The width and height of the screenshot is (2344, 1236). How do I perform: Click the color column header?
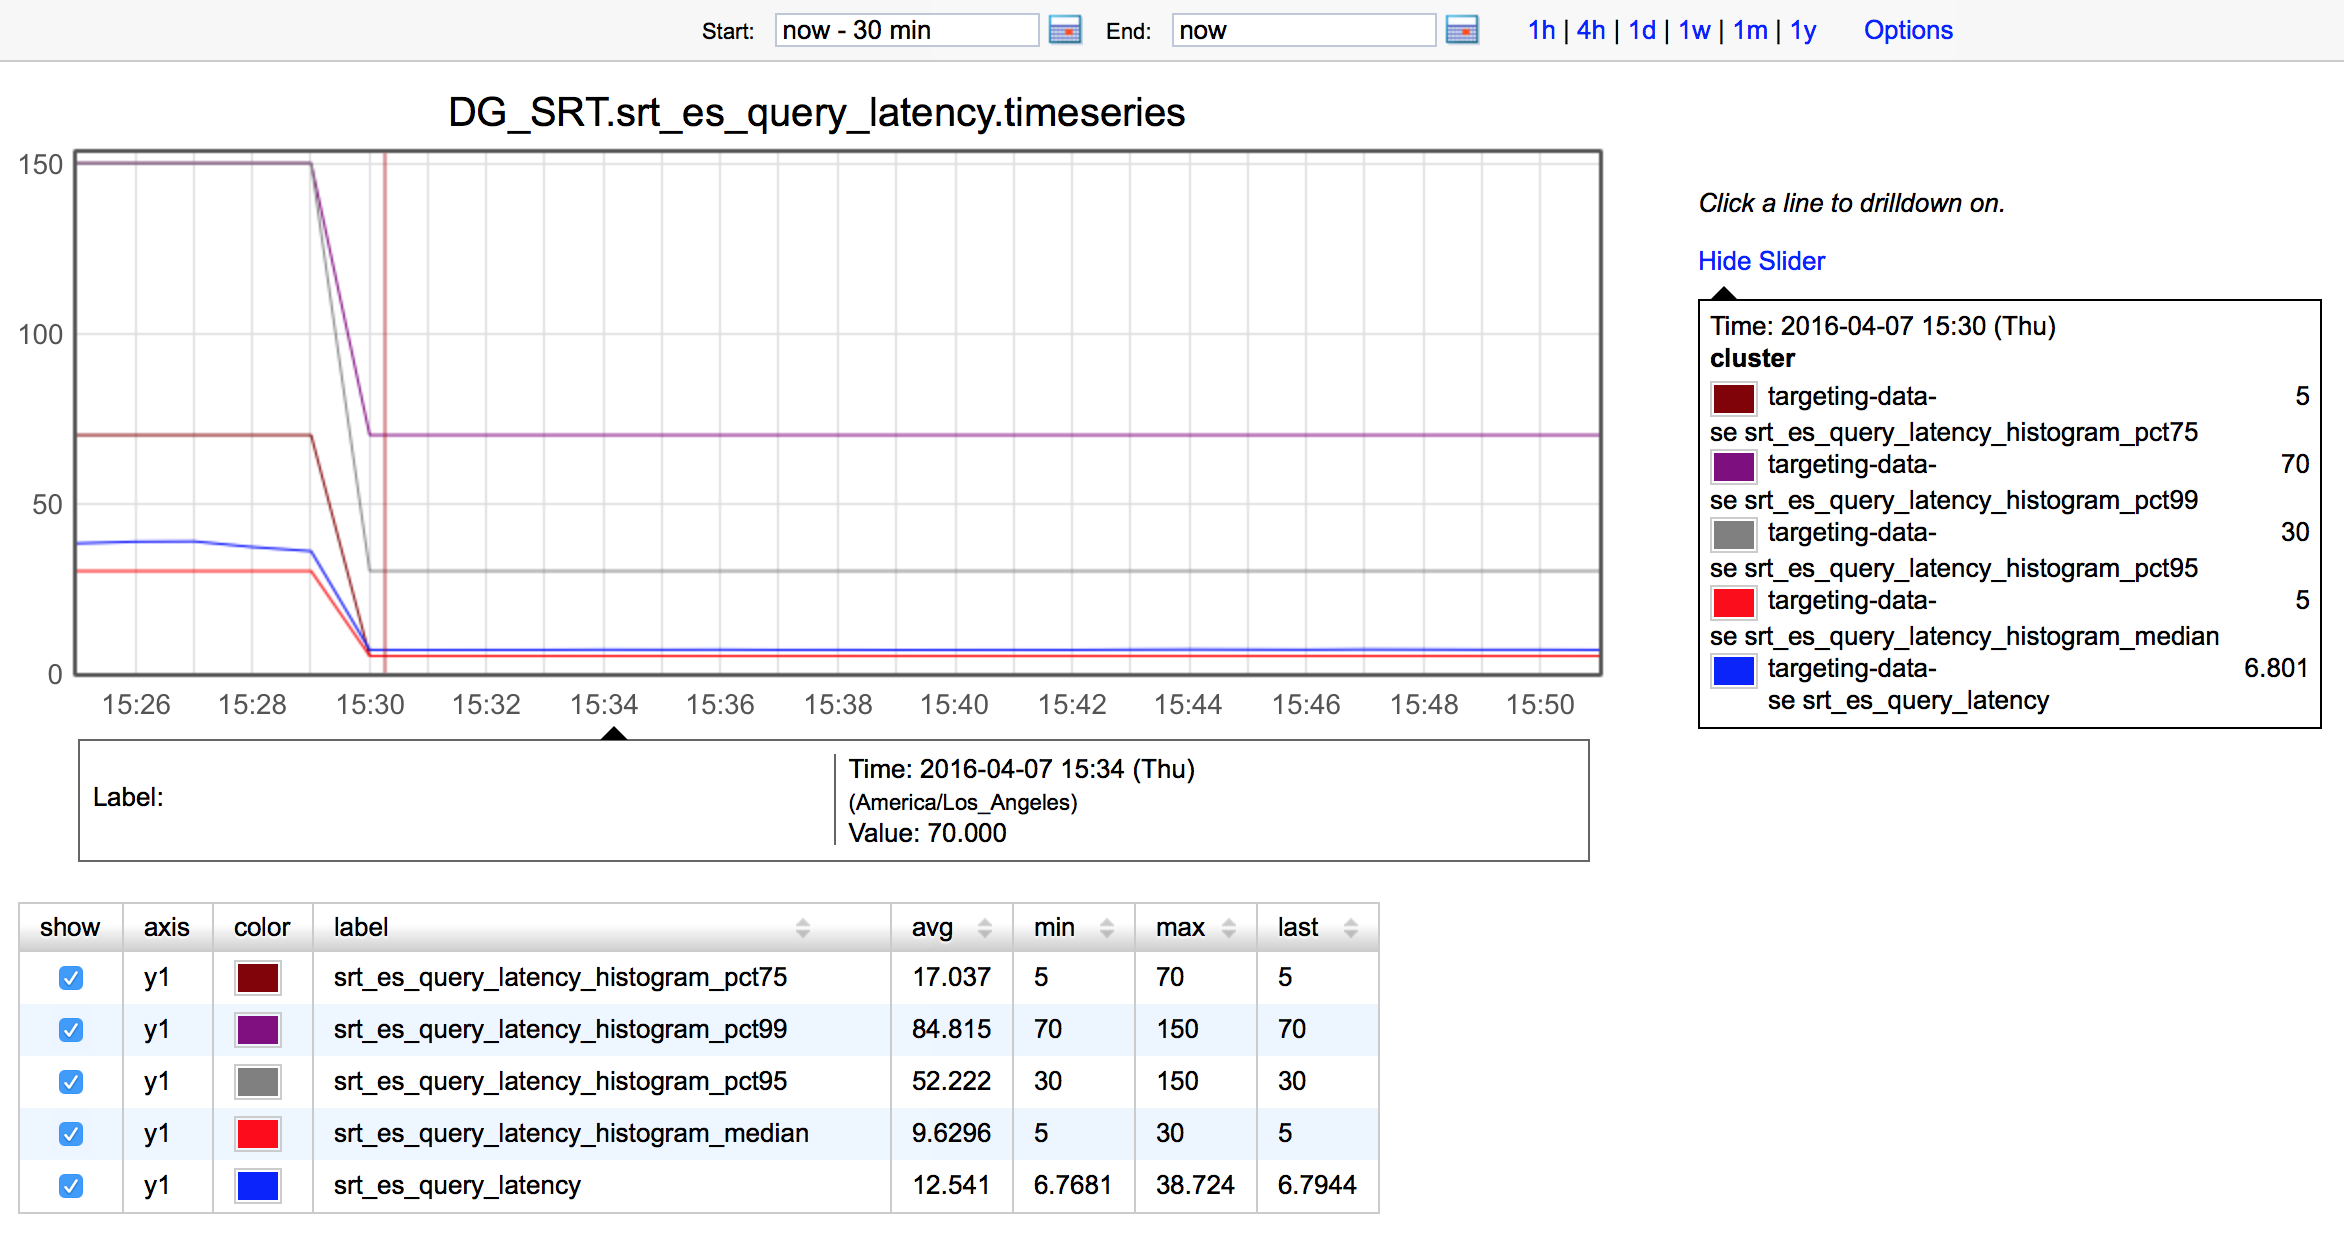[262, 928]
